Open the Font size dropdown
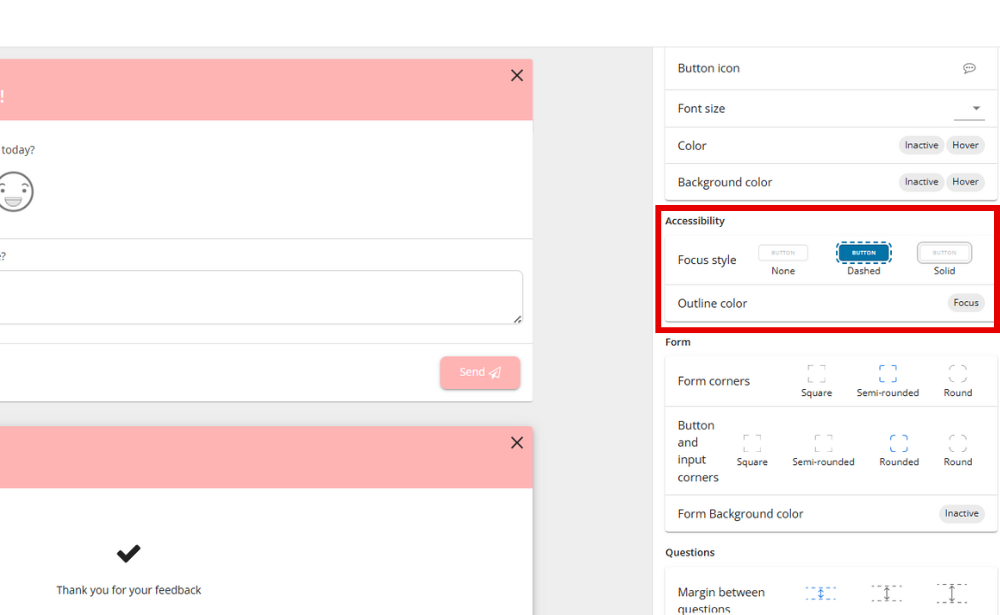The width and height of the screenshot is (1000, 615). pos(975,108)
